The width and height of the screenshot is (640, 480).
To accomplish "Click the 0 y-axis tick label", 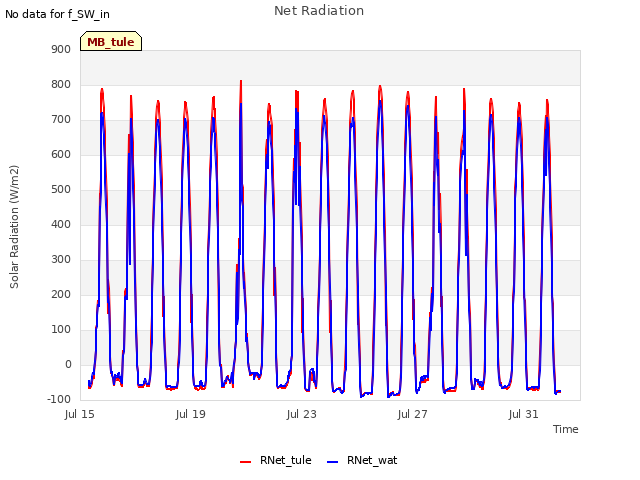I will tap(68, 364).
